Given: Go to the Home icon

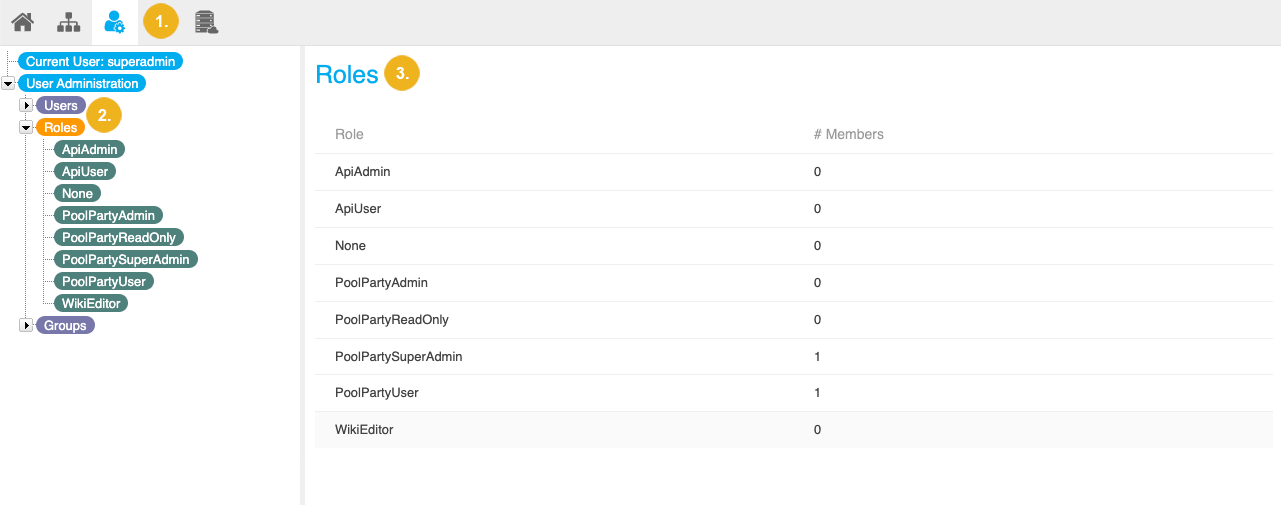Looking at the screenshot, I should [x=22, y=21].
